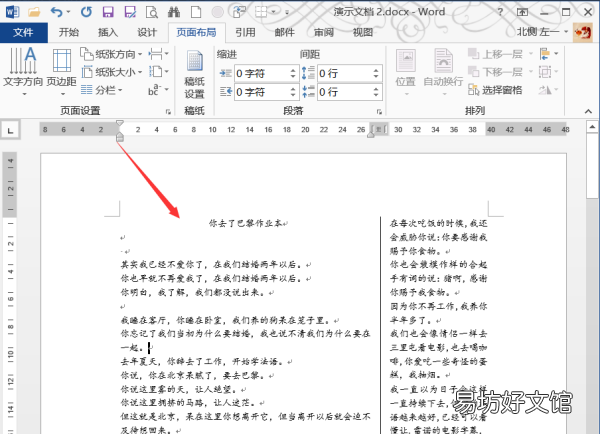600x434 pixels.
Task: Switch to the 引用 tab
Action: click(x=245, y=33)
